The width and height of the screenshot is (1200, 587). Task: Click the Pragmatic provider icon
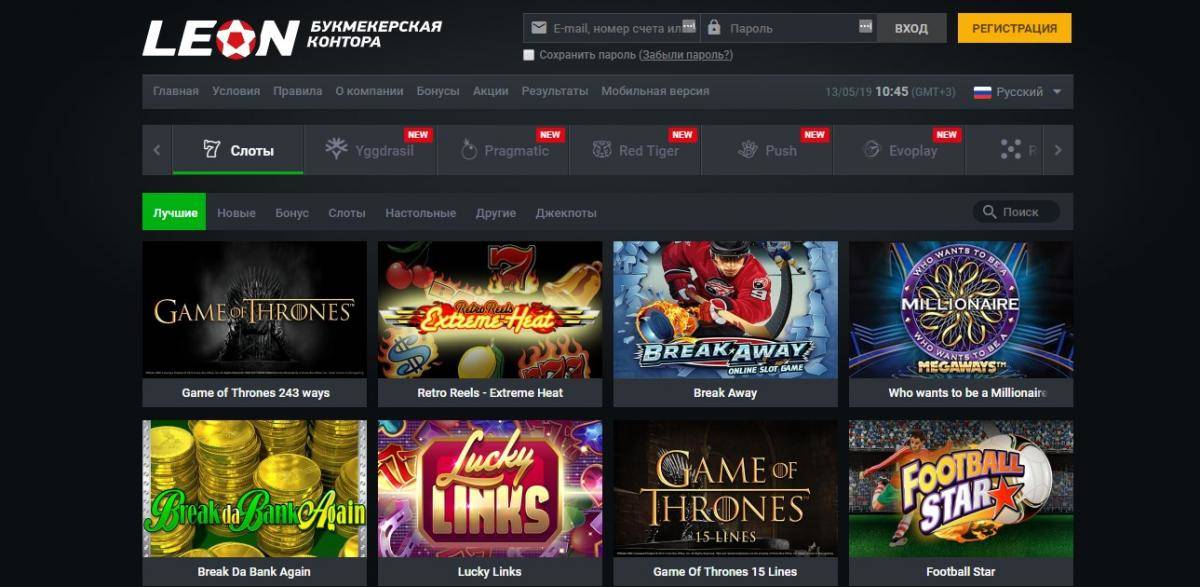[x=469, y=150]
